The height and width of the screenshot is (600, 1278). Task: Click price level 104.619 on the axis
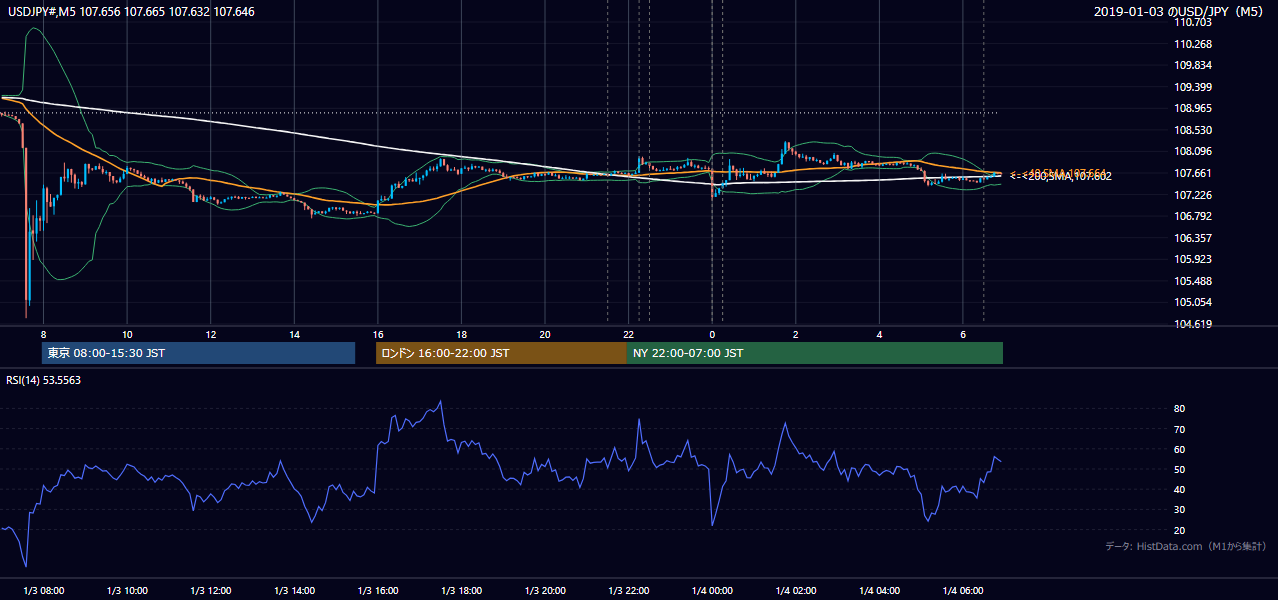(1193, 324)
